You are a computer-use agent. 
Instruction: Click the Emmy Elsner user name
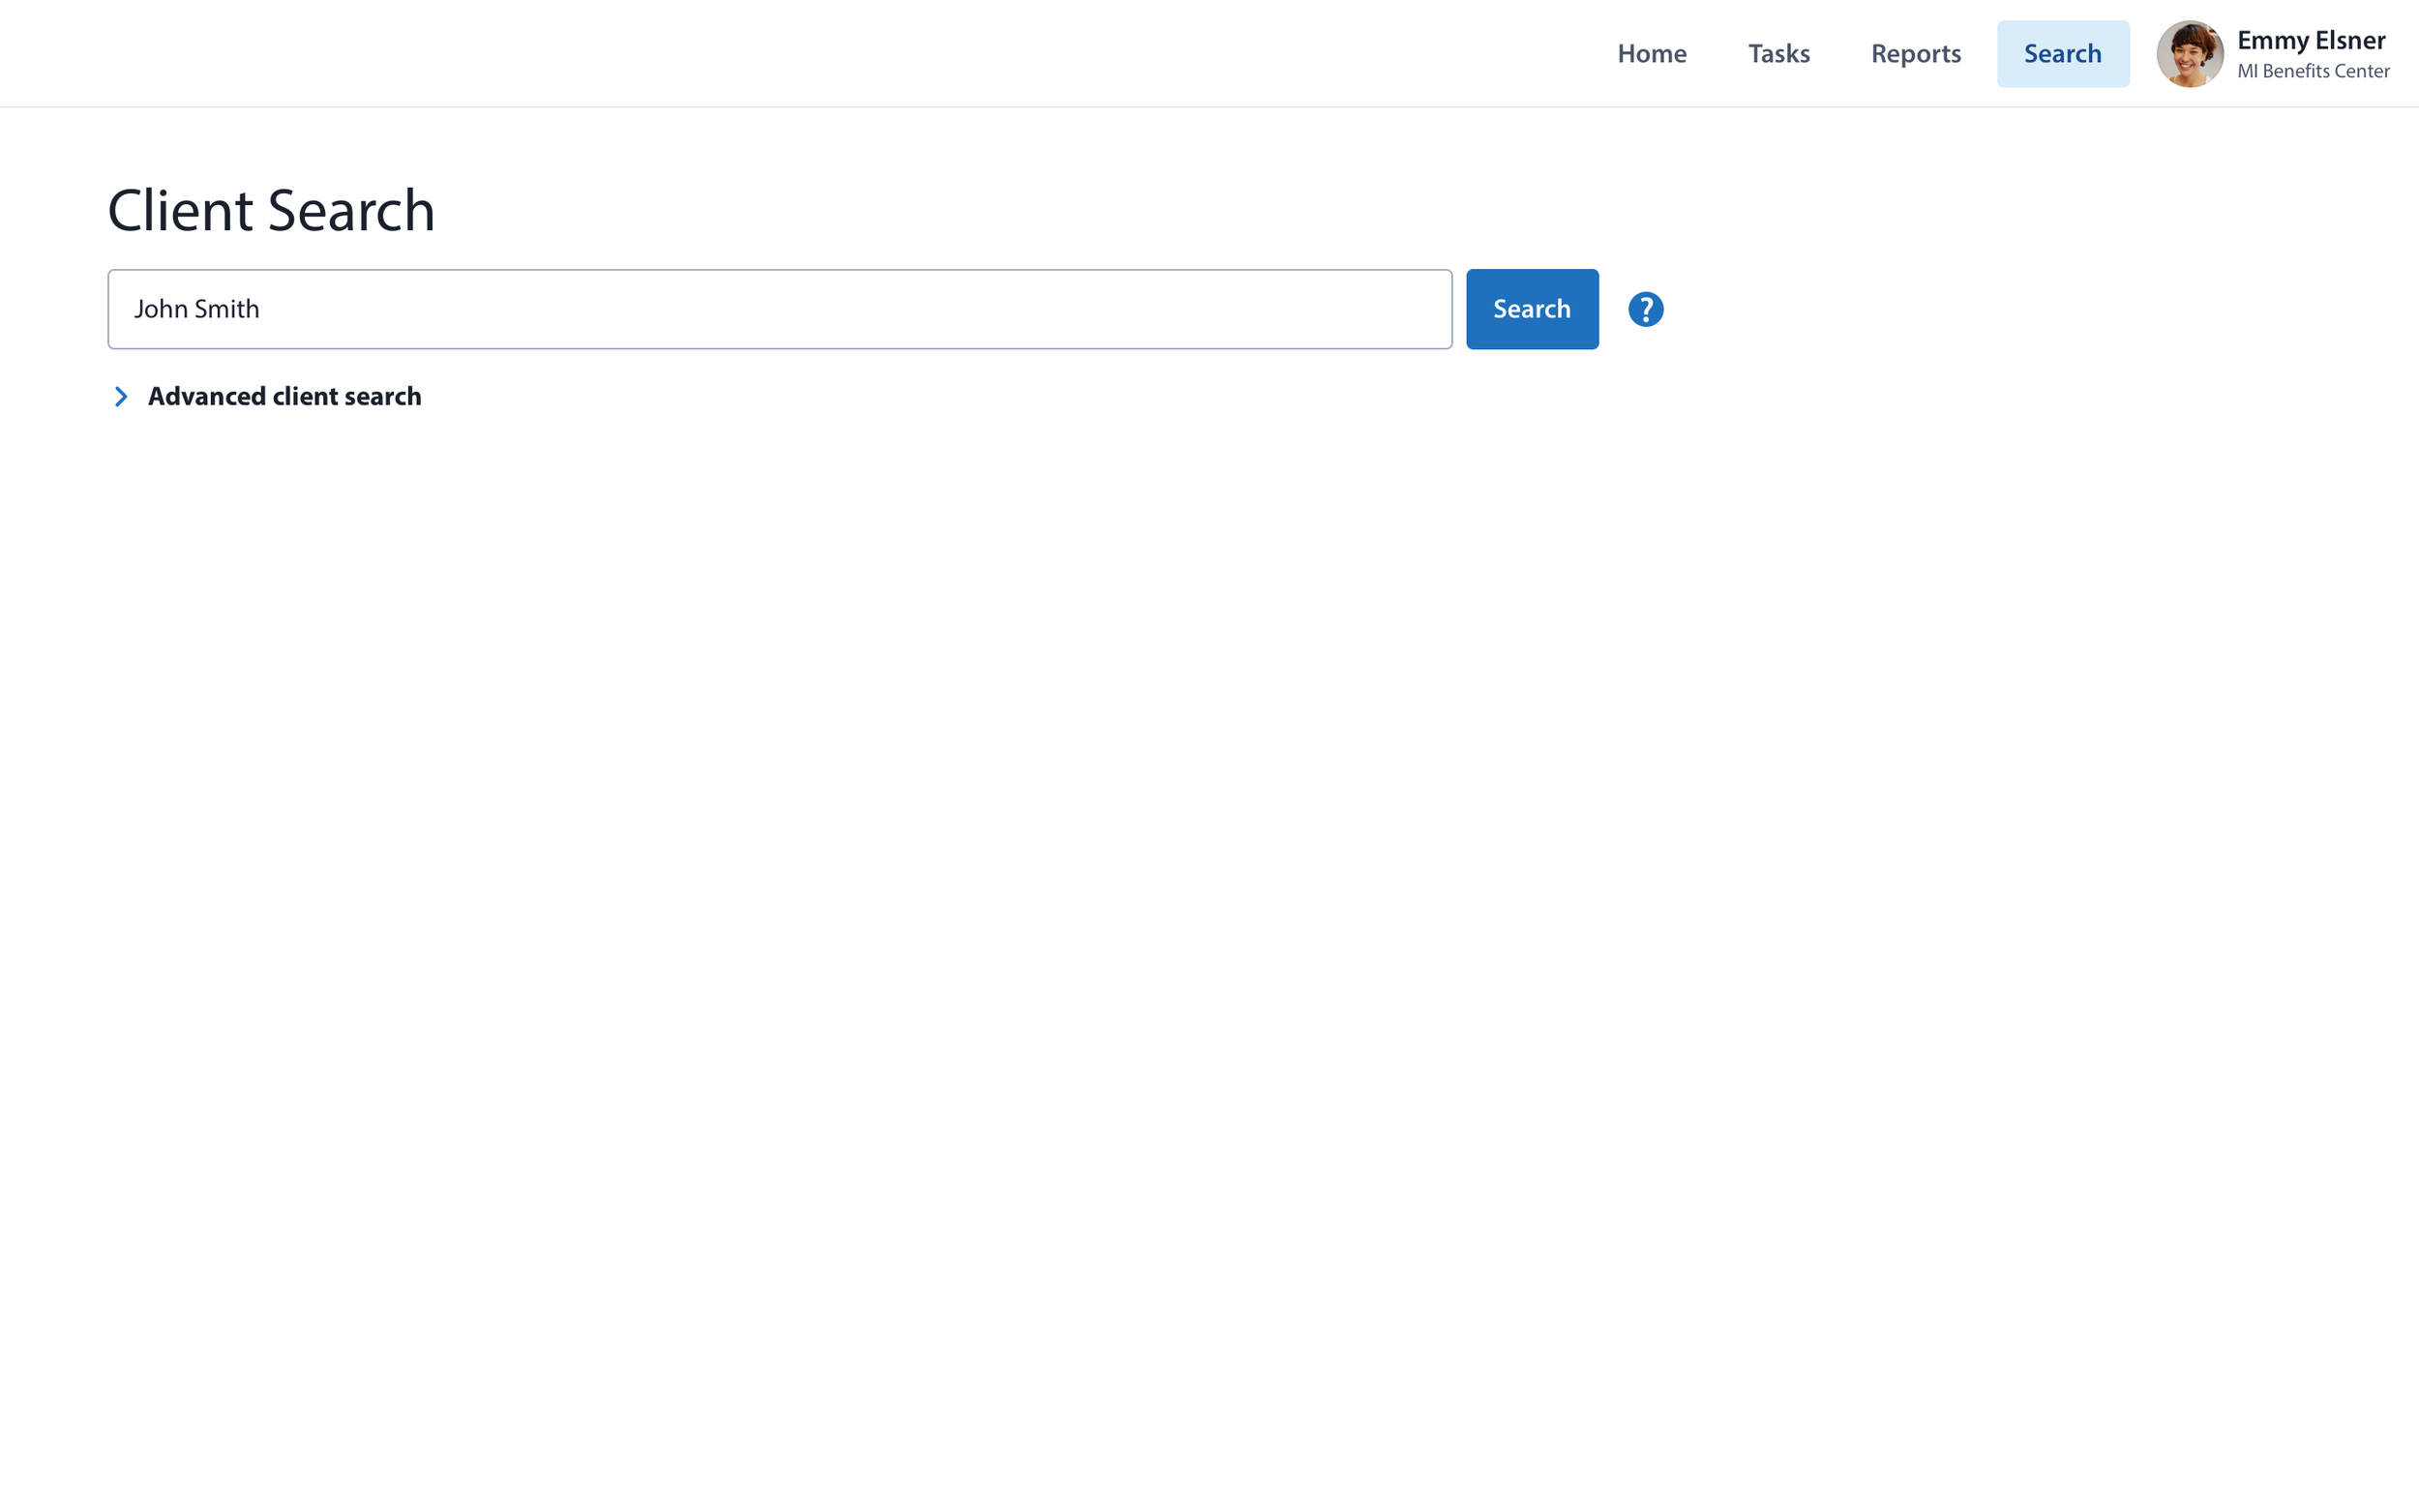coord(2310,40)
